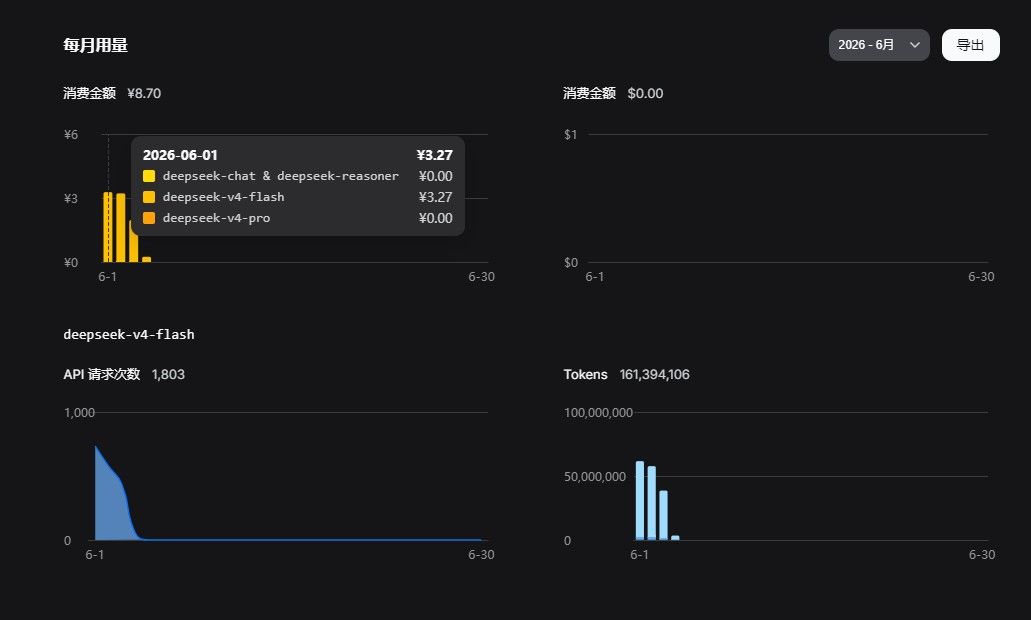Click the Tokens total 161,394,106
Image resolution: width=1031 pixels, height=620 pixels.
tap(654, 374)
